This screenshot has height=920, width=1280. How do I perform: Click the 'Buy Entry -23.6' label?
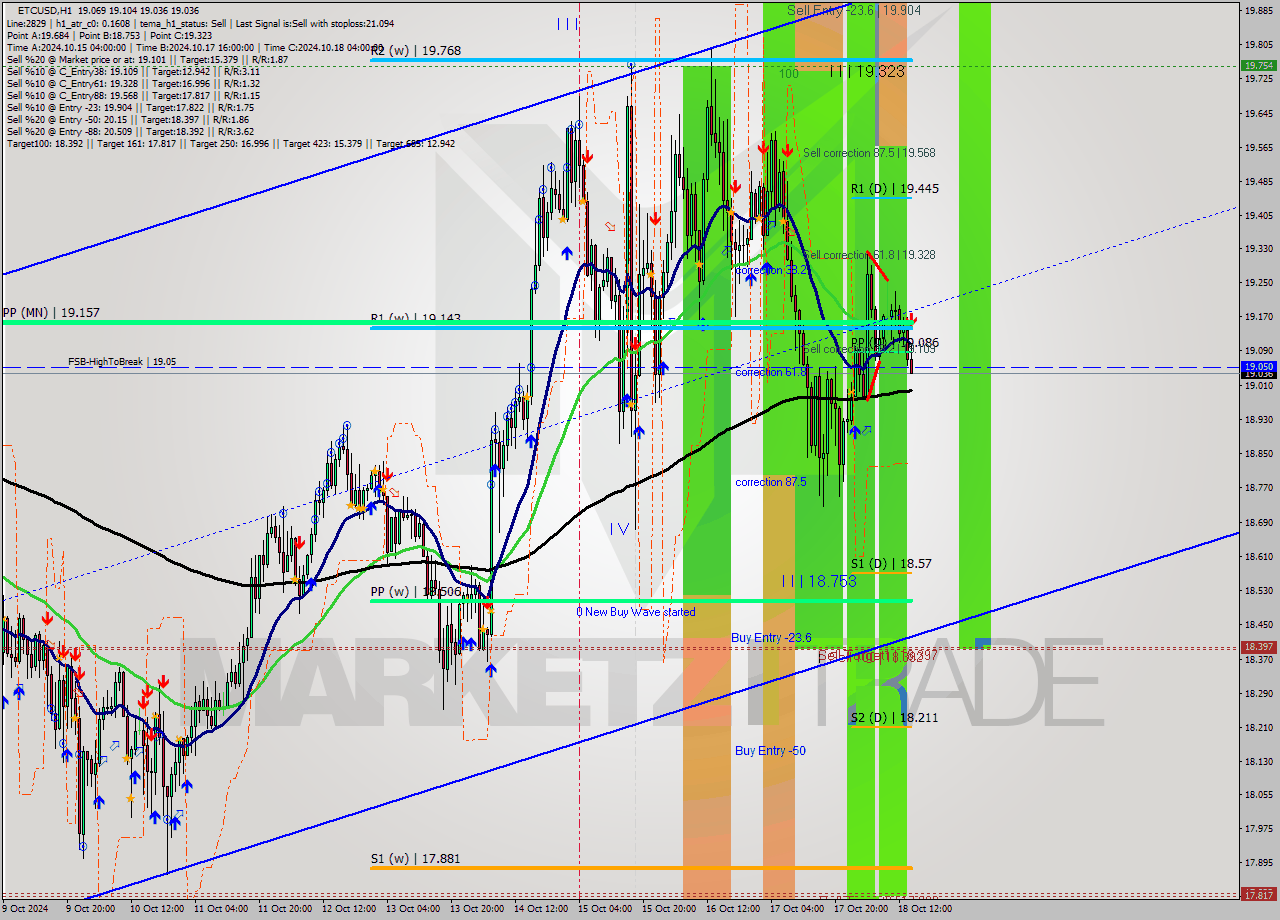[x=771, y=637]
